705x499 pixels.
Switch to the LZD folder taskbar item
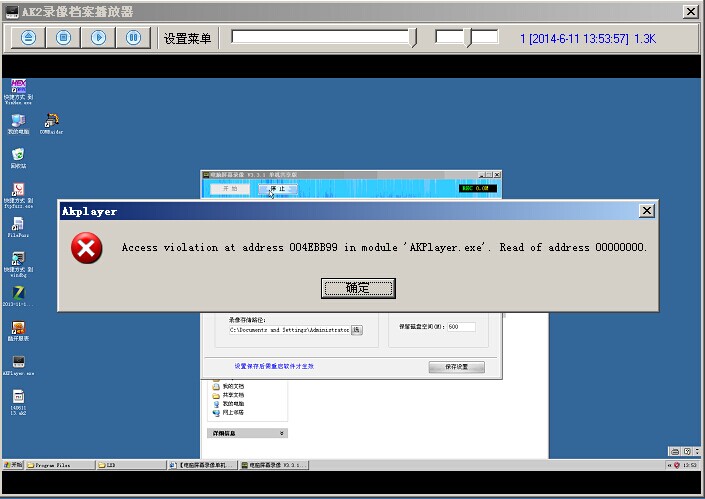pyautogui.click(x=131, y=465)
